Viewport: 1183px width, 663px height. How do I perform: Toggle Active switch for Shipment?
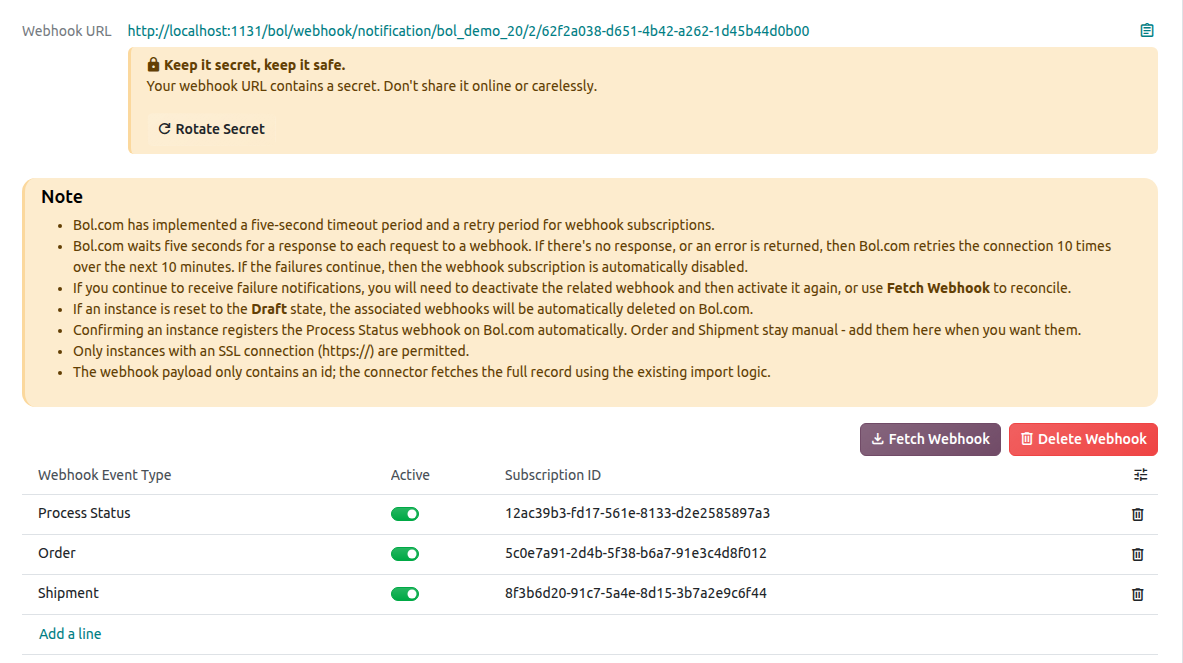tap(405, 594)
